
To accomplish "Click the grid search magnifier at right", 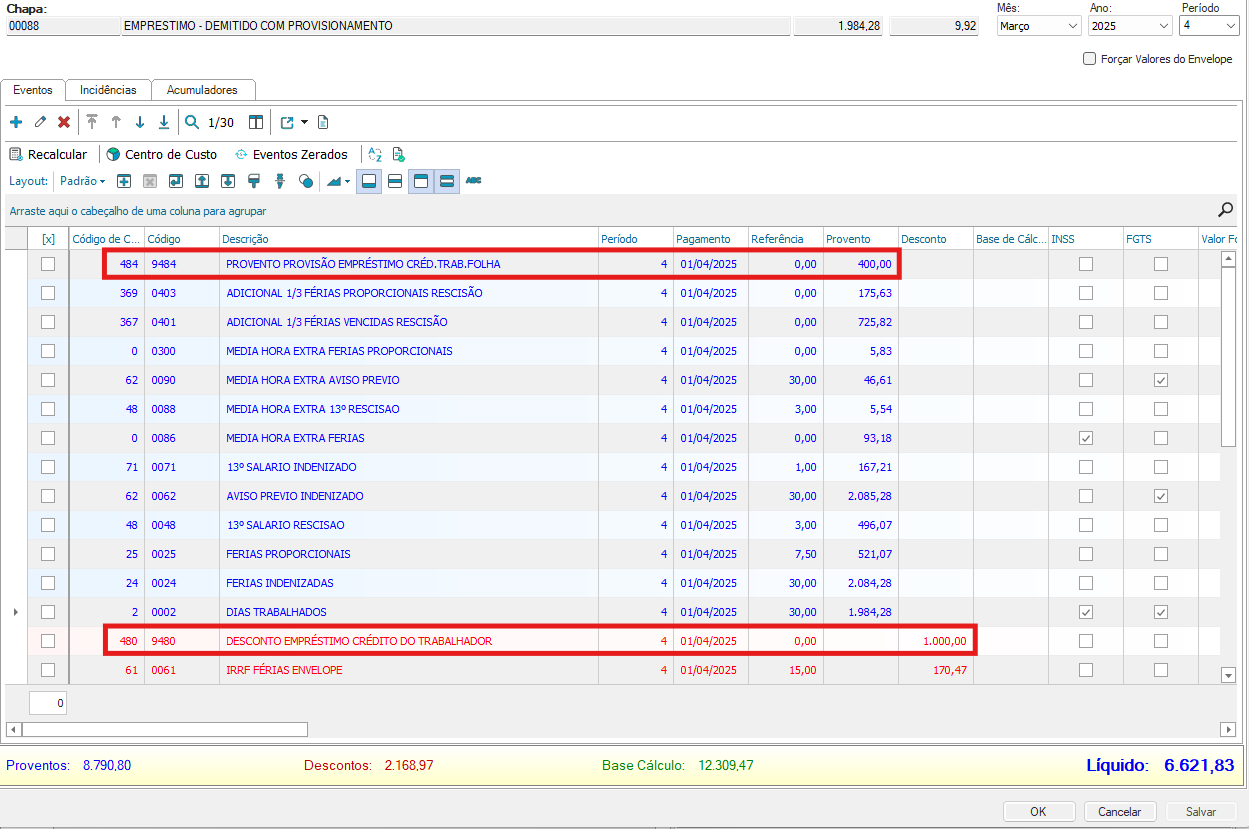I will [x=1225, y=210].
